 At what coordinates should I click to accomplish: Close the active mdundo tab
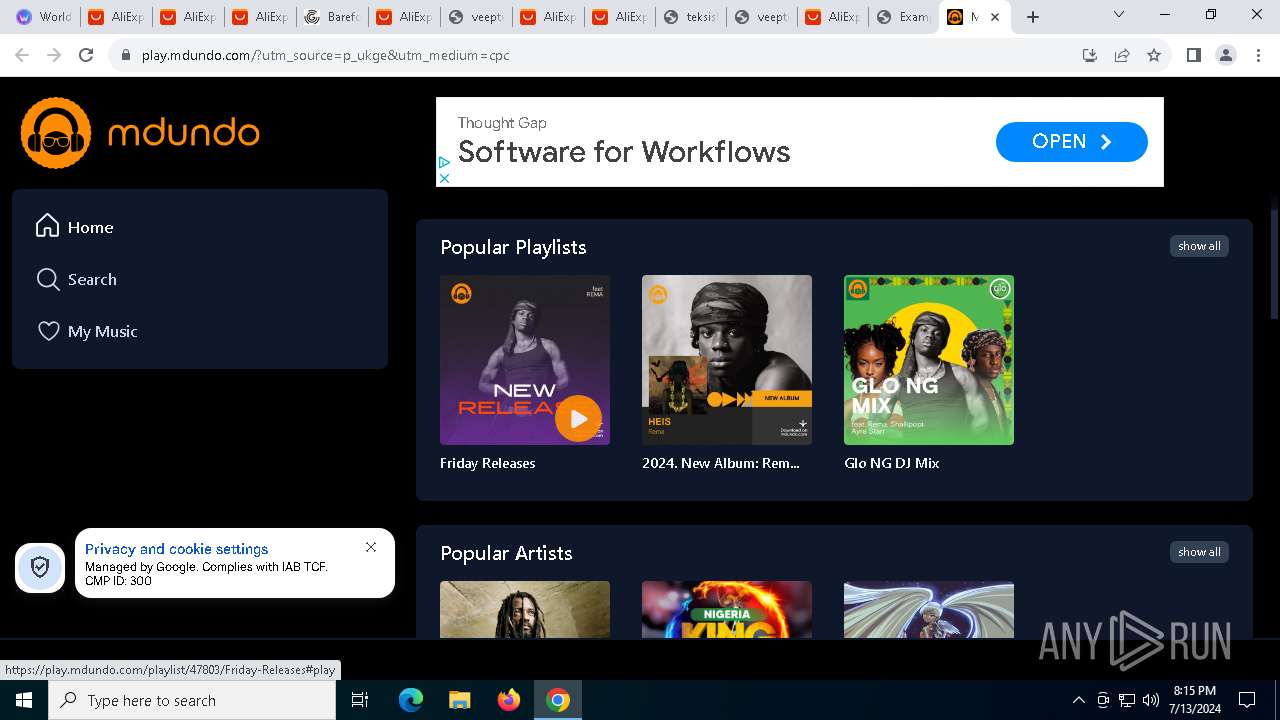pos(995,17)
